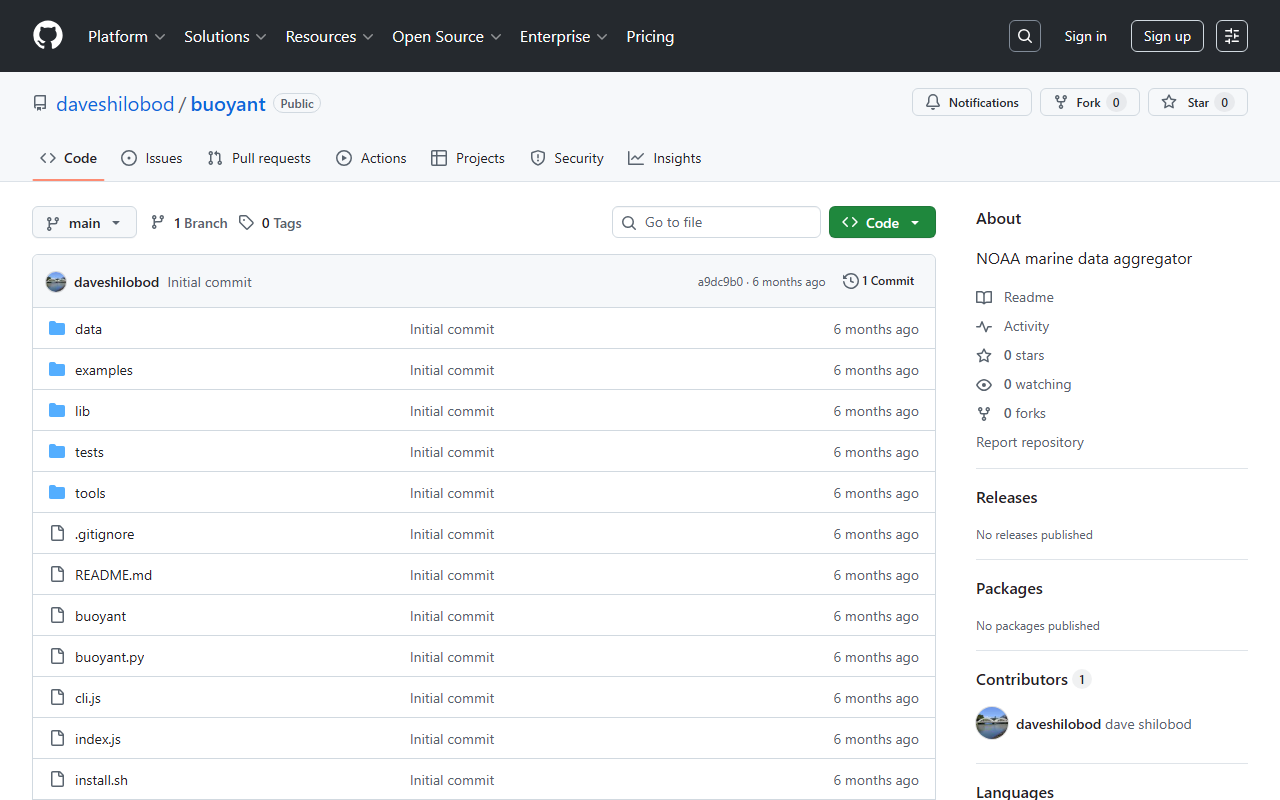Image resolution: width=1280 pixels, height=800 pixels.
Task: Click the Readme link in About
Action: click(1015, 297)
